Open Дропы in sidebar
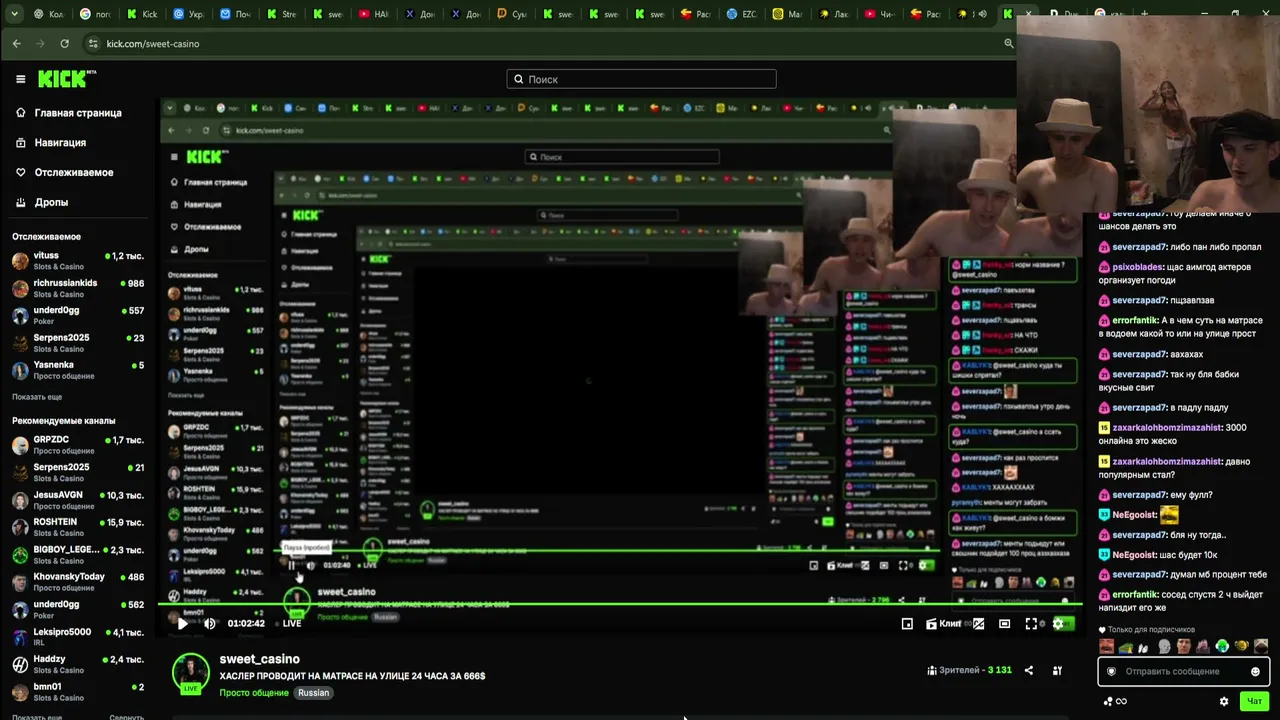Viewport: 1280px width, 720px height. [42, 202]
